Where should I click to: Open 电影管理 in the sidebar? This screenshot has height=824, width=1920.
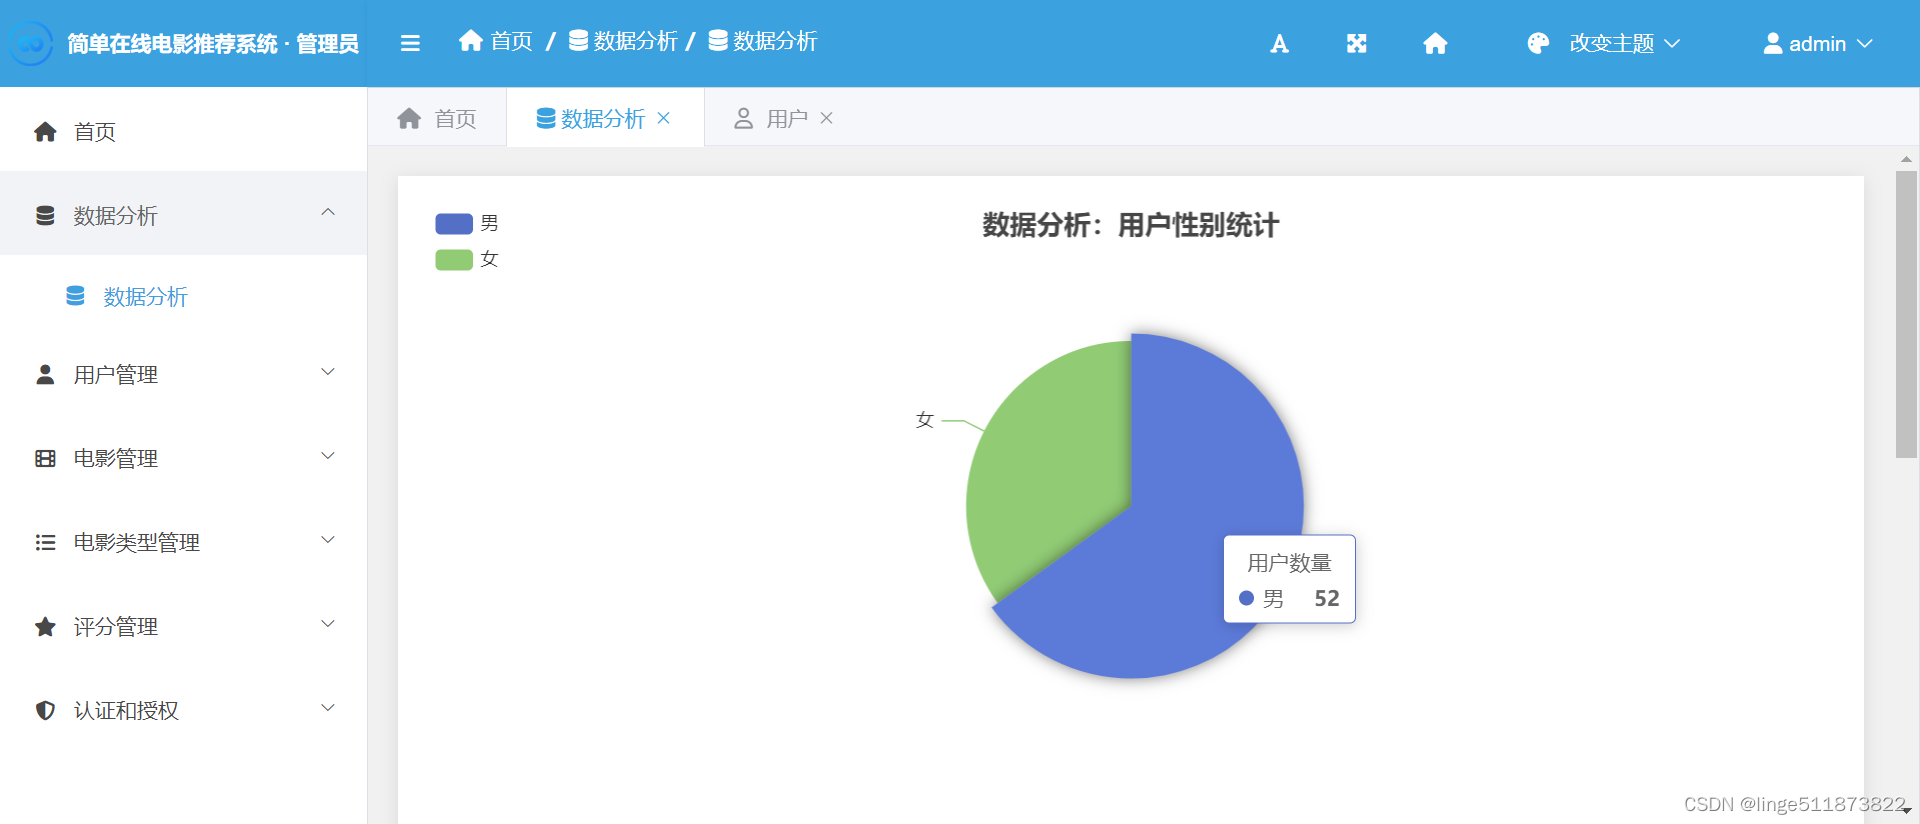tap(183, 458)
